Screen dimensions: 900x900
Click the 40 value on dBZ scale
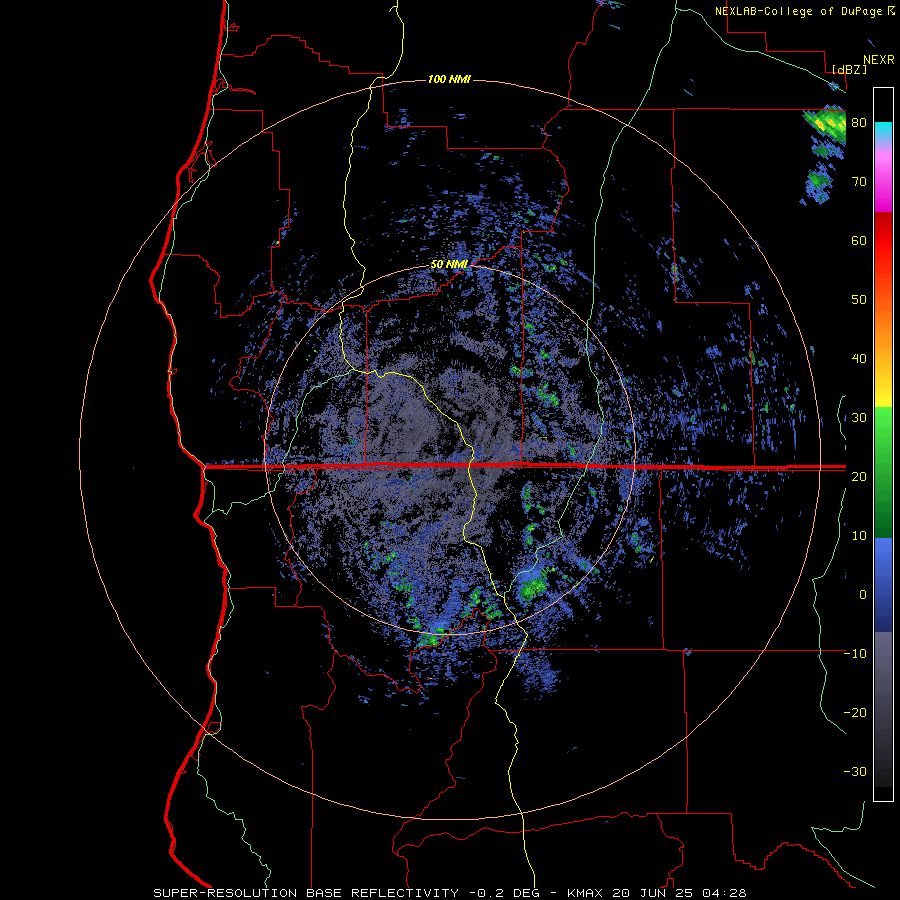click(x=859, y=359)
